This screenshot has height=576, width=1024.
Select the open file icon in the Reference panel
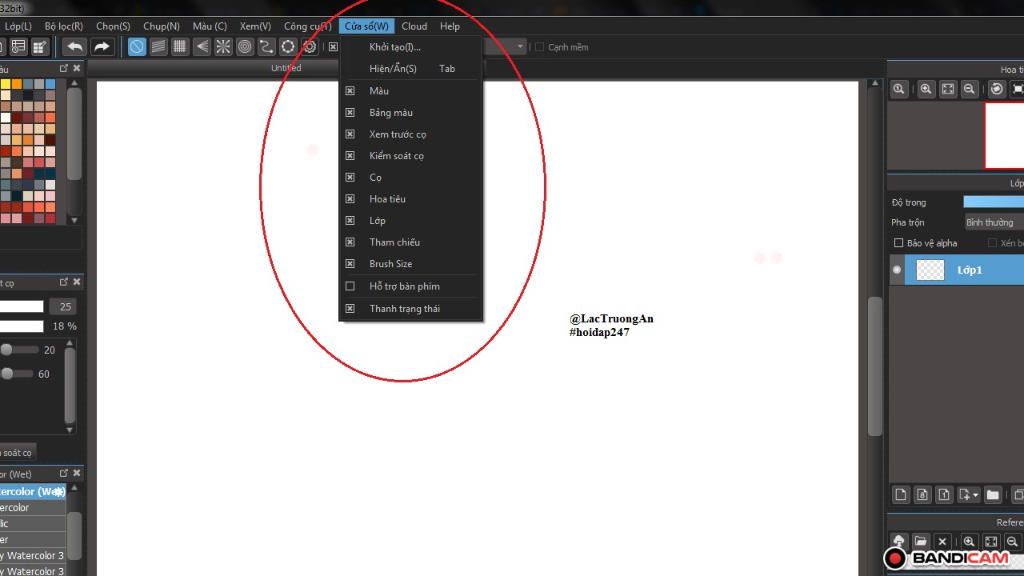pyautogui.click(x=921, y=541)
